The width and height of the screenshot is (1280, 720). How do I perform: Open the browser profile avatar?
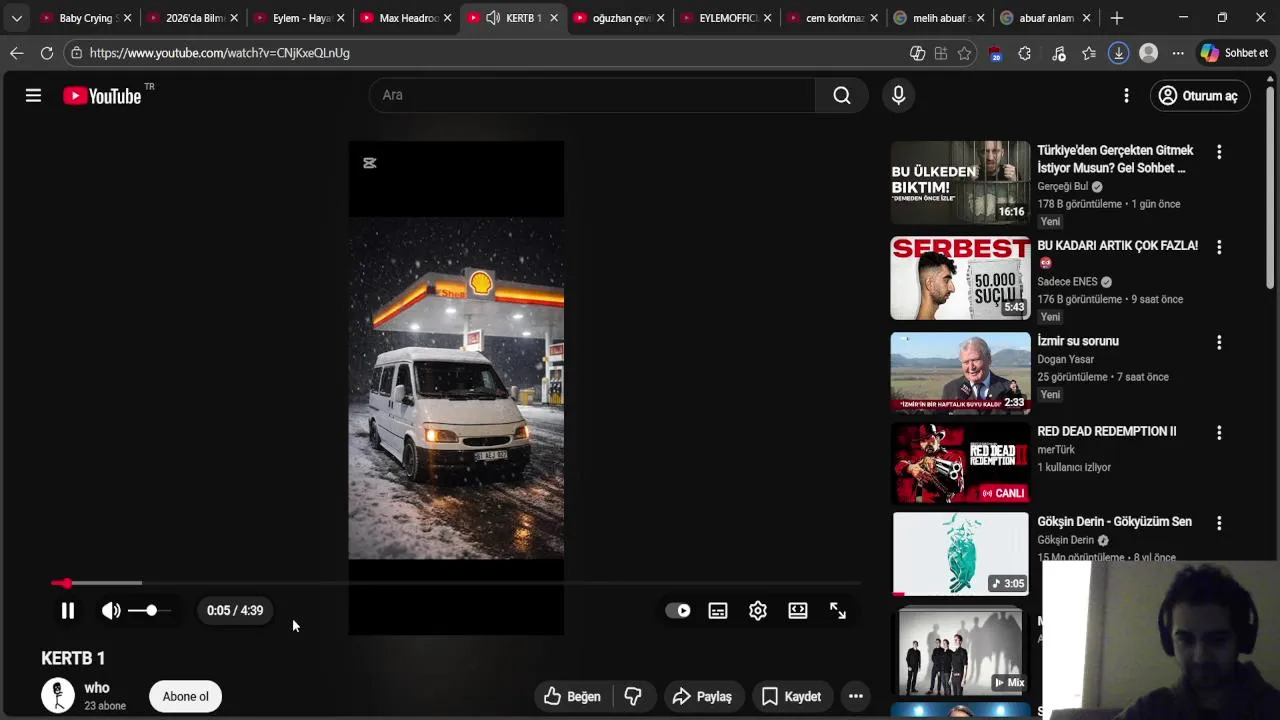click(1149, 53)
